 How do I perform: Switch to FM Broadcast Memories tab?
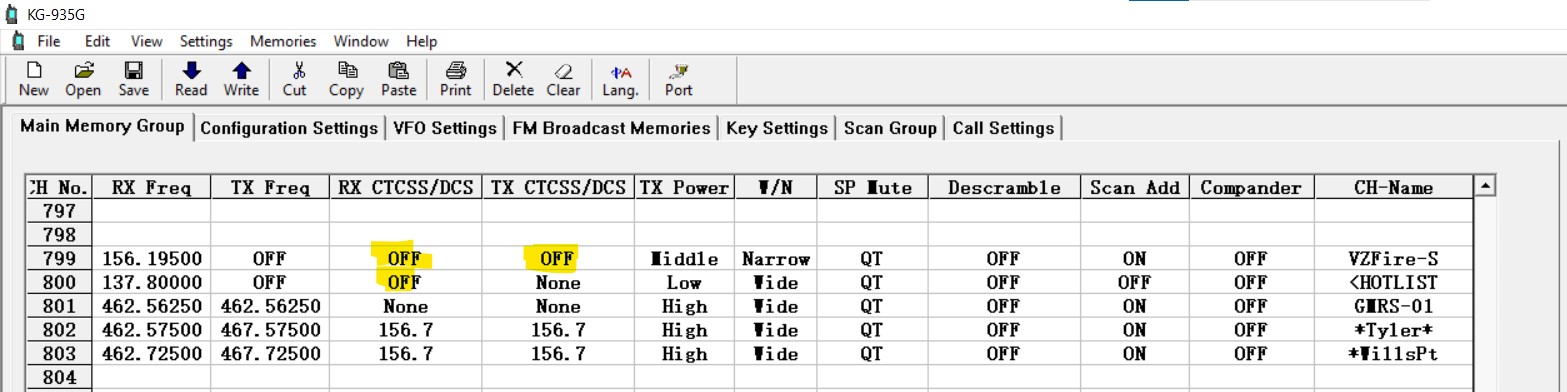point(611,128)
